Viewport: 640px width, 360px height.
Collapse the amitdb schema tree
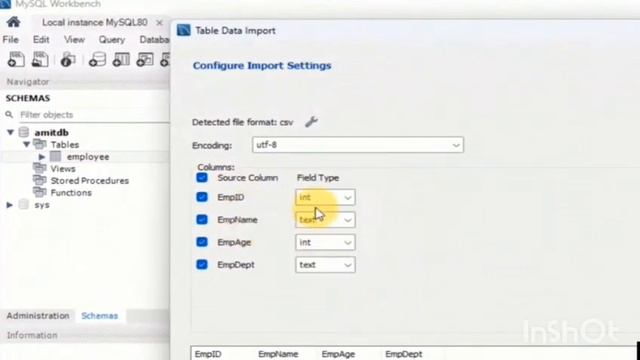point(11,132)
